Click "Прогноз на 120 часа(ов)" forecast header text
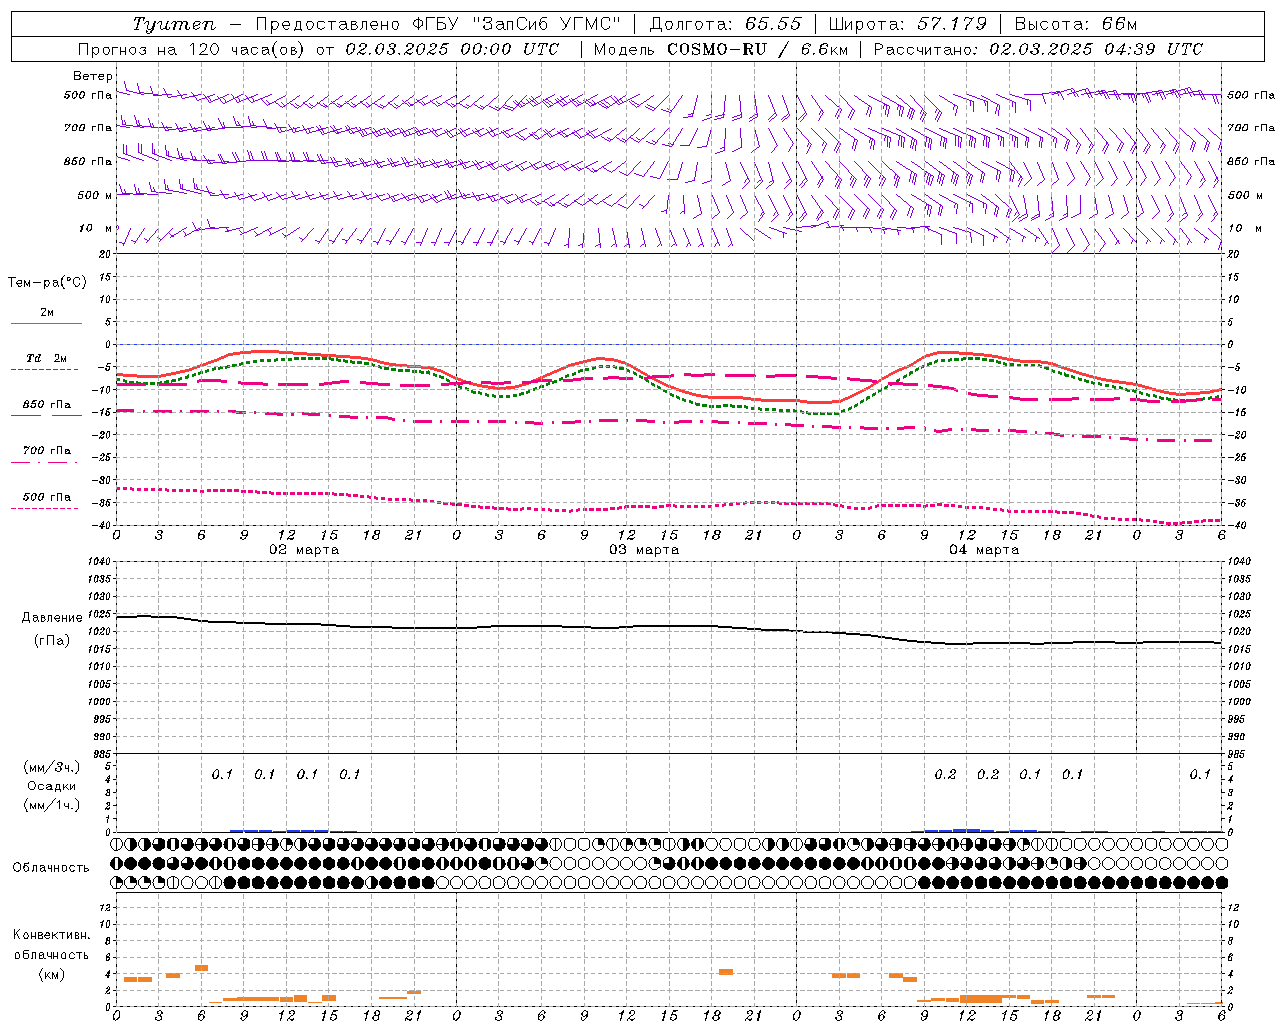The image size is (1280, 1024). [x=192, y=49]
